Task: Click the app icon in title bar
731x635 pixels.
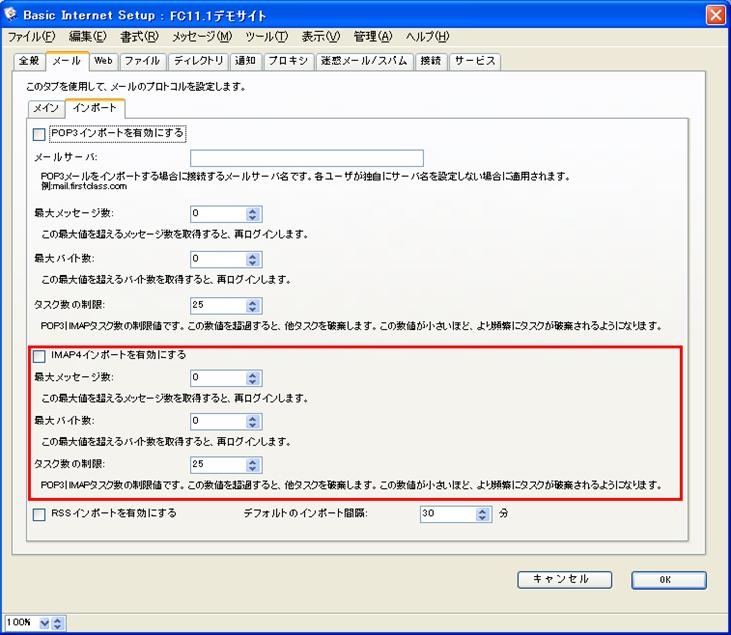Action: point(12,15)
